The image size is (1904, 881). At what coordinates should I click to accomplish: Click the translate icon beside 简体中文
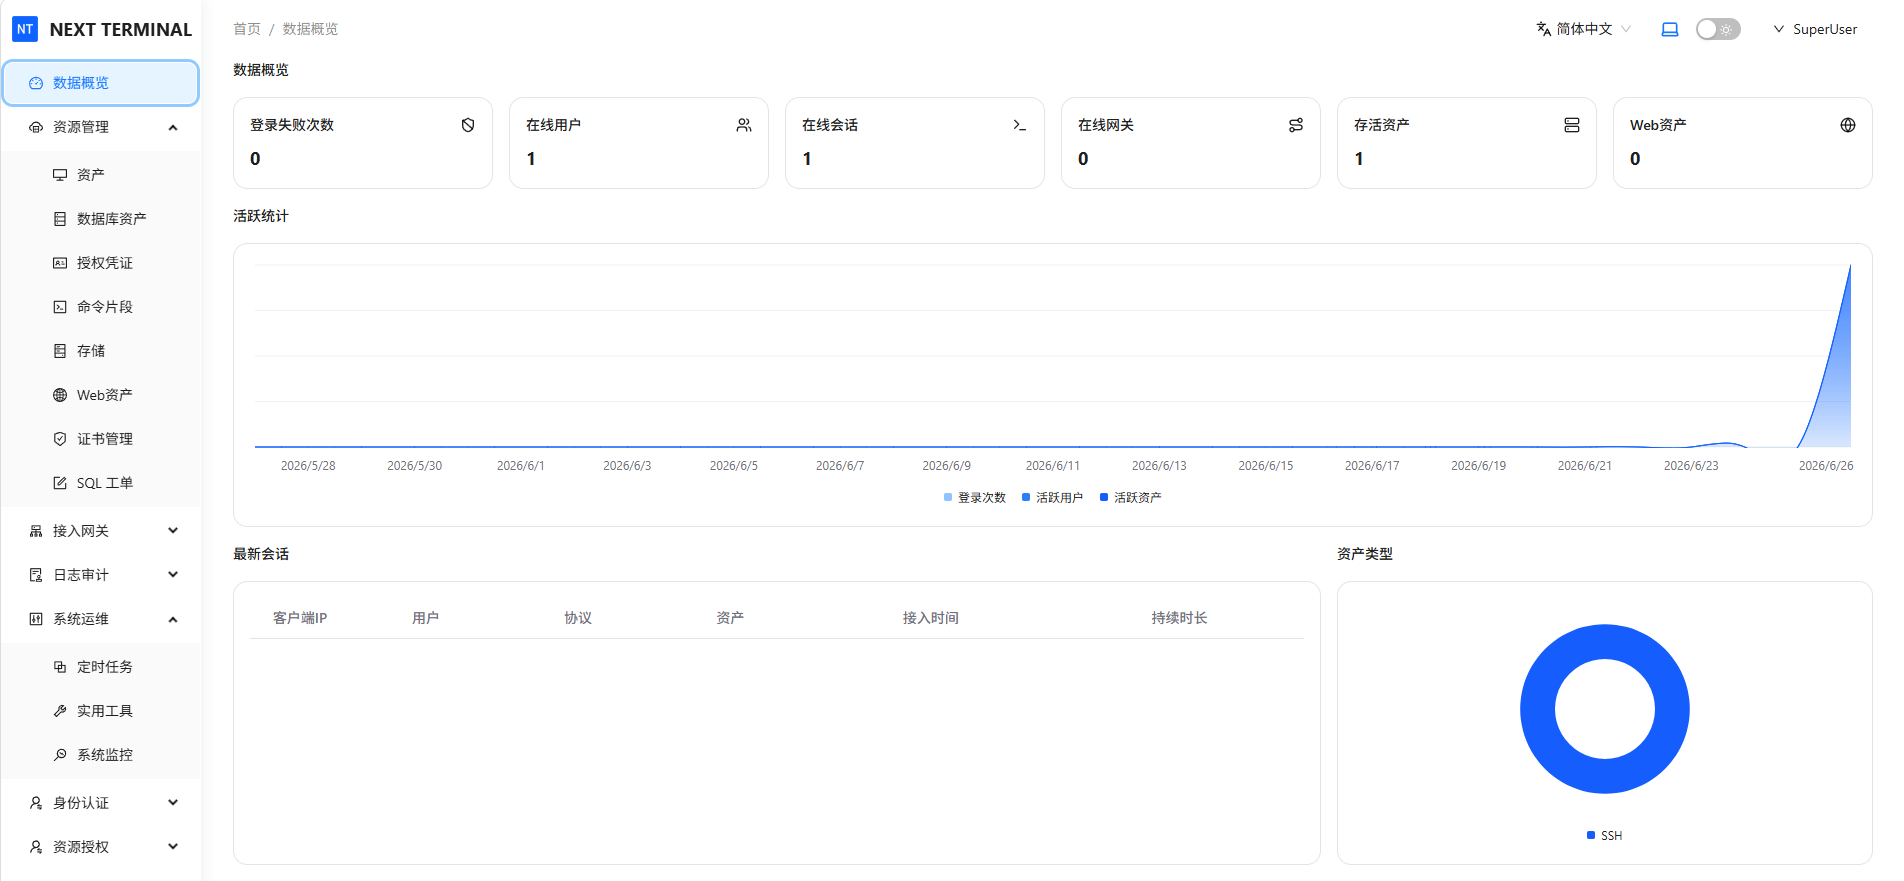1544,29
